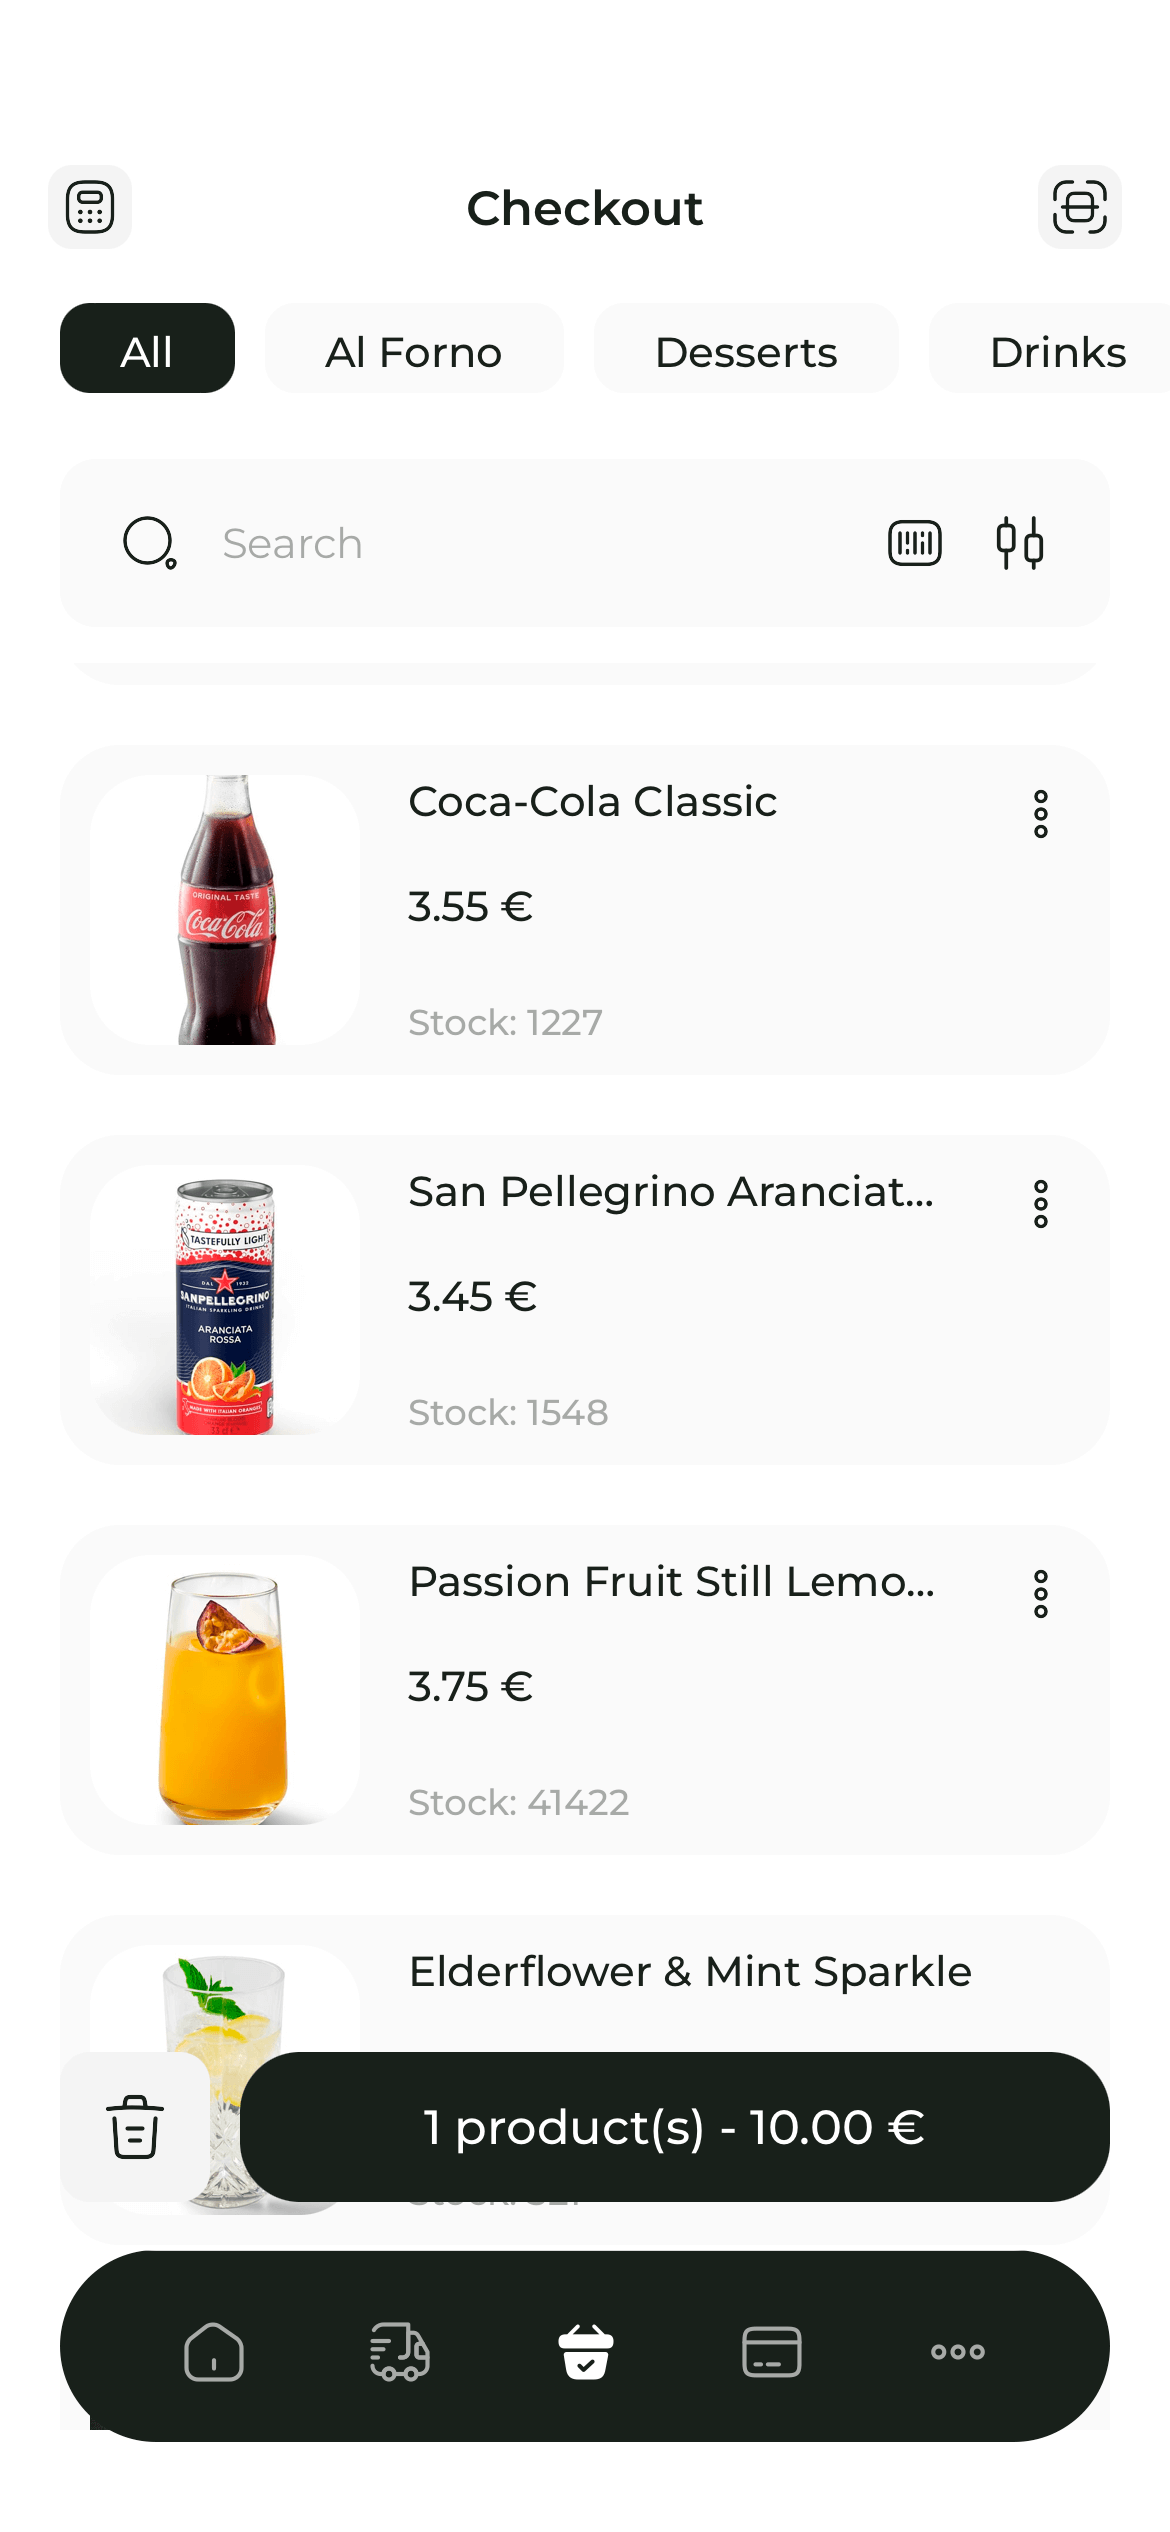Viewport: 1170px width, 2532px height.
Task: Select the checkout basket navigation icon
Action: pos(585,2351)
